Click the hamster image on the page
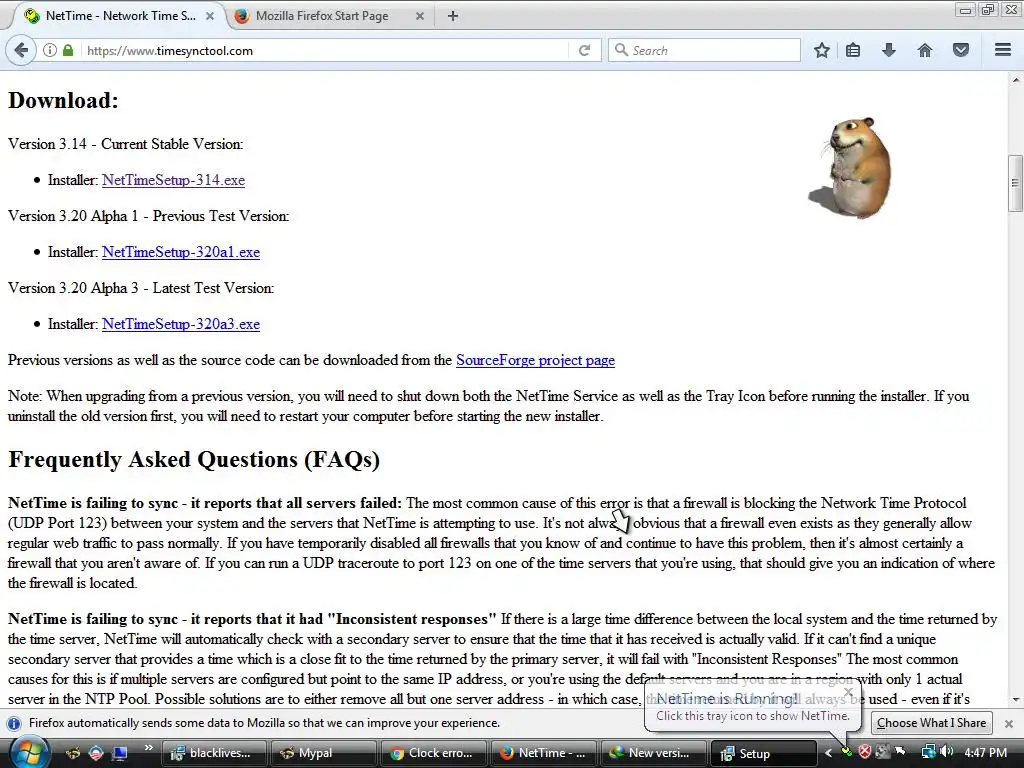The height and width of the screenshot is (768, 1024). click(851, 168)
